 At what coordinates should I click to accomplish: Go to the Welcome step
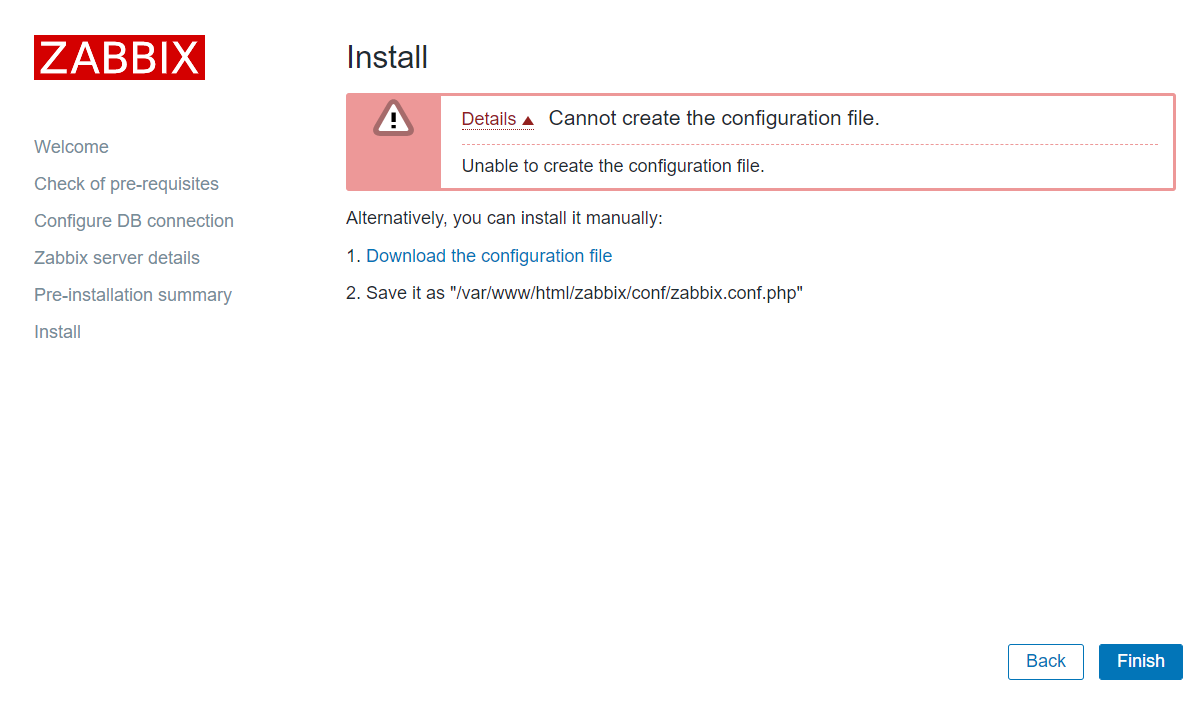click(71, 147)
